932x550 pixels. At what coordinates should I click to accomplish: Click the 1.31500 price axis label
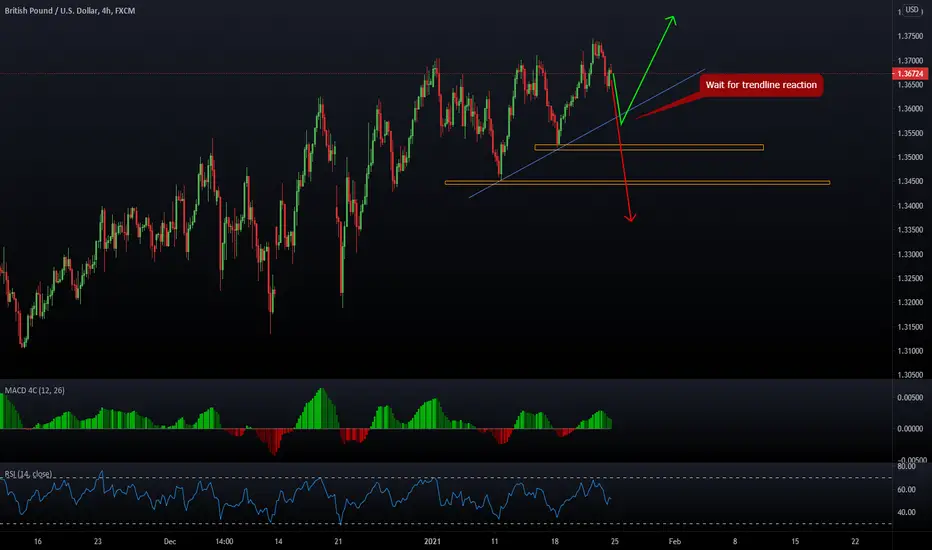tap(910, 327)
